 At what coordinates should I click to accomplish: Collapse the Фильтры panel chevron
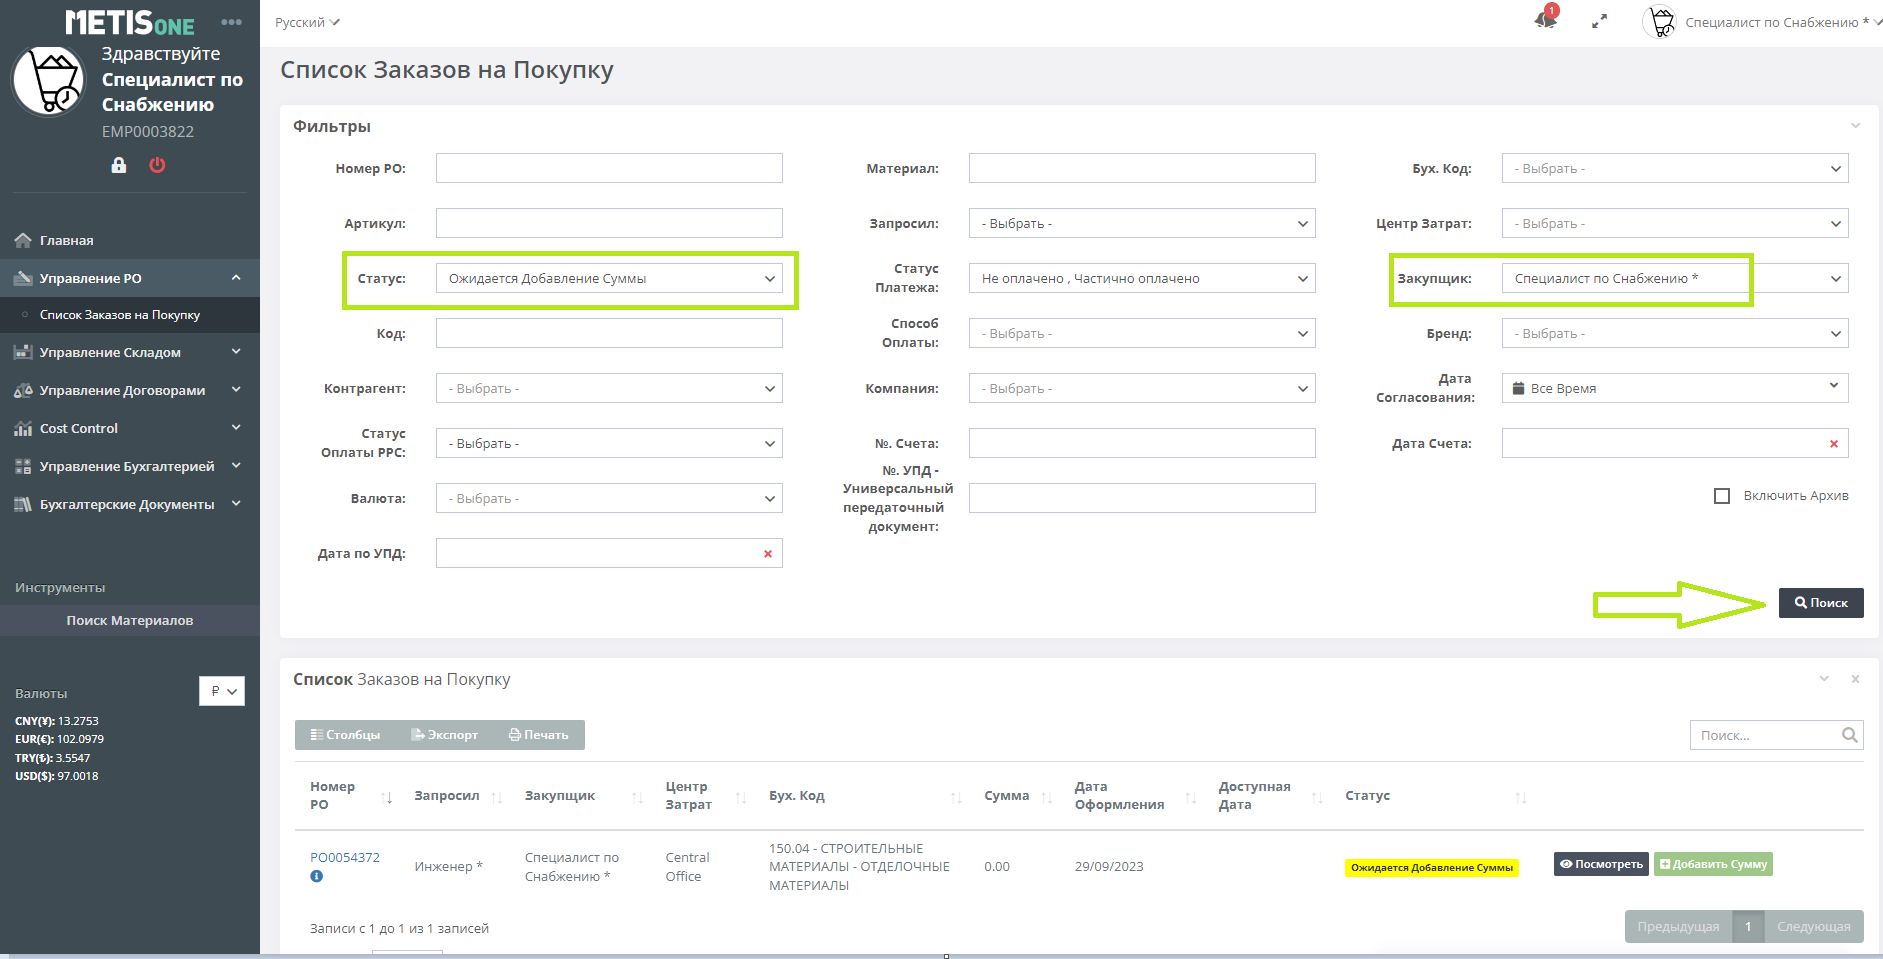[1855, 126]
